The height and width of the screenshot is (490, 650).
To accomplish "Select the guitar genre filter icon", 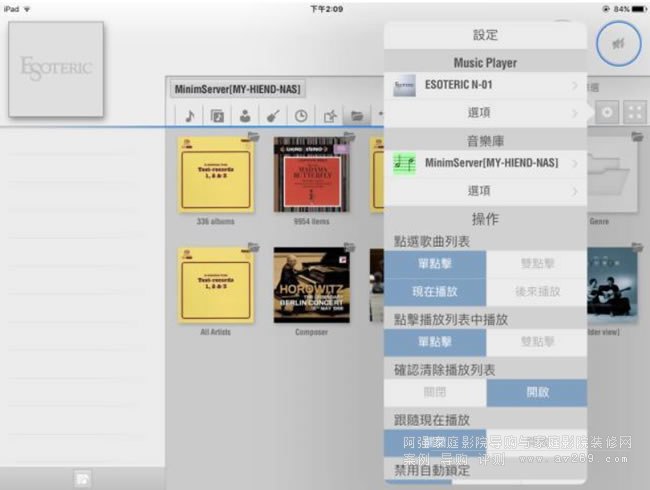I will coord(273,115).
